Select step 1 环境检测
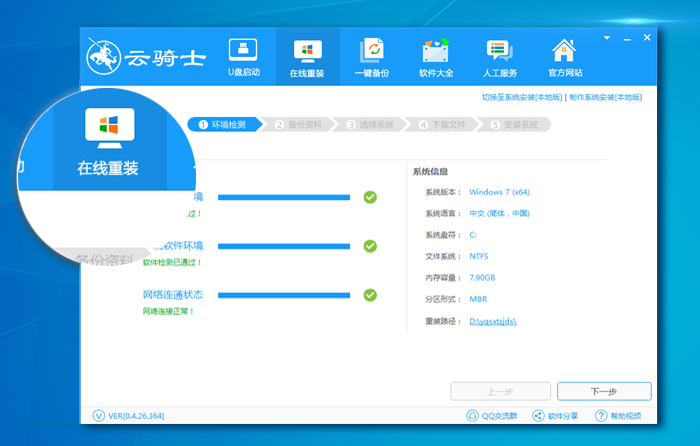 click(225, 125)
